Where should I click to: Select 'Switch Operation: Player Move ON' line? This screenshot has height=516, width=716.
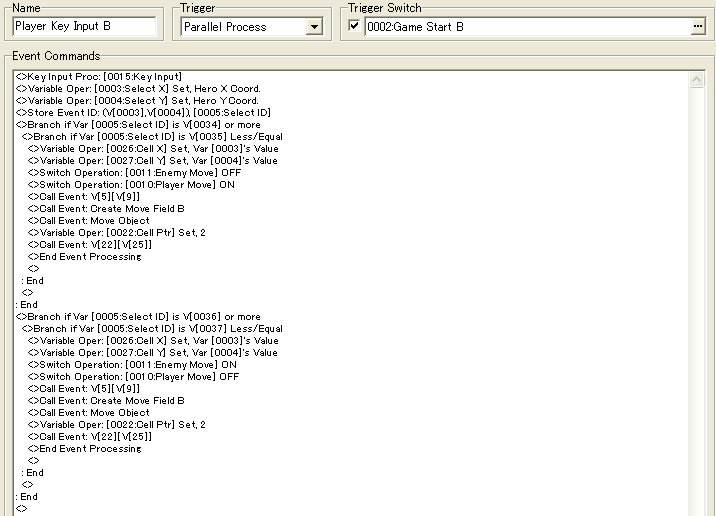point(132,184)
